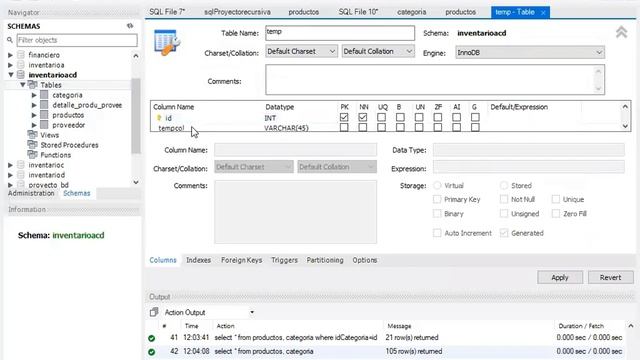Click the table Comments text area
The width and height of the screenshot is (640, 360).
(x=435, y=80)
